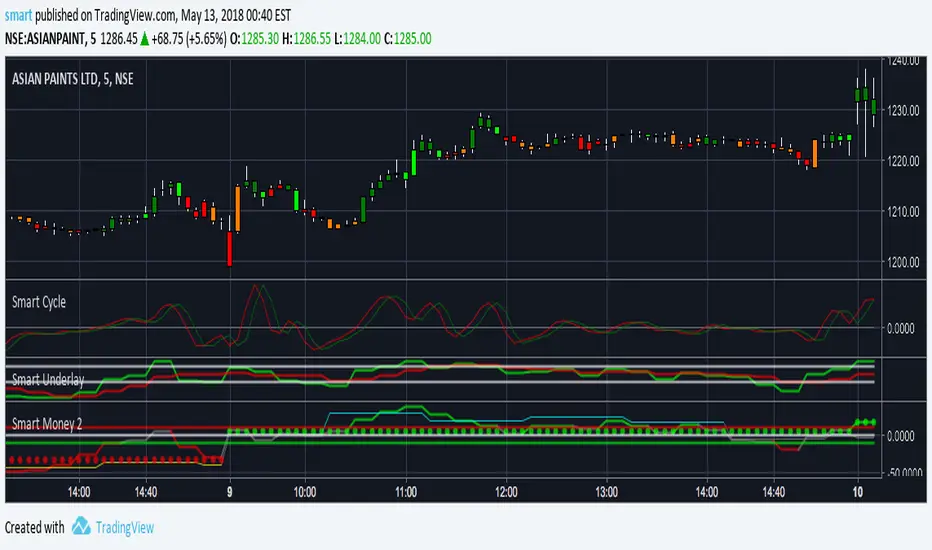
Task: Select the Smart Money 2 indicator label
Action: pos(47,424)
